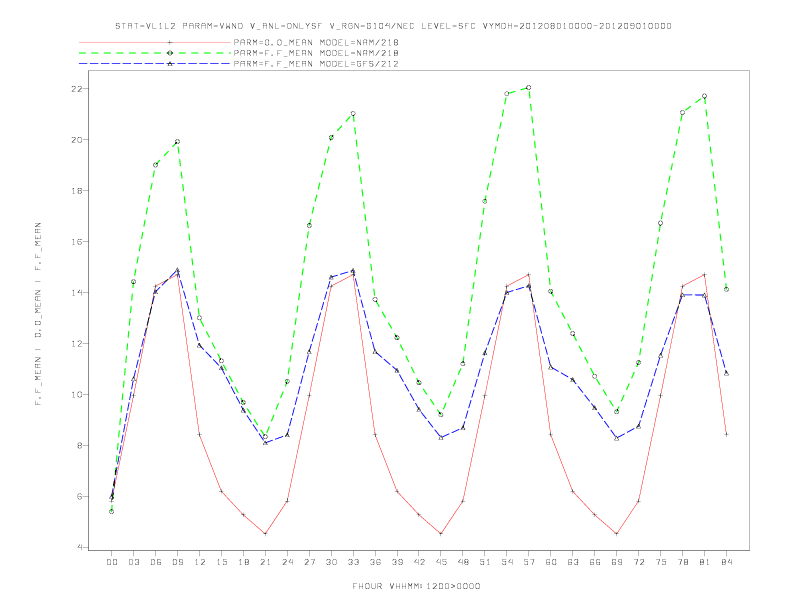Click x-axis tick label 81
The height and width of the screenshot is (612, 792).
pyautogui.click(x=705, y=562)
